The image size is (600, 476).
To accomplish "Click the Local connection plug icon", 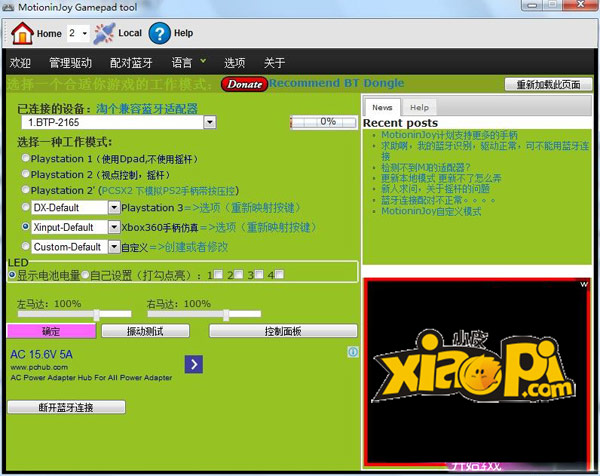I will click(104, 33).
